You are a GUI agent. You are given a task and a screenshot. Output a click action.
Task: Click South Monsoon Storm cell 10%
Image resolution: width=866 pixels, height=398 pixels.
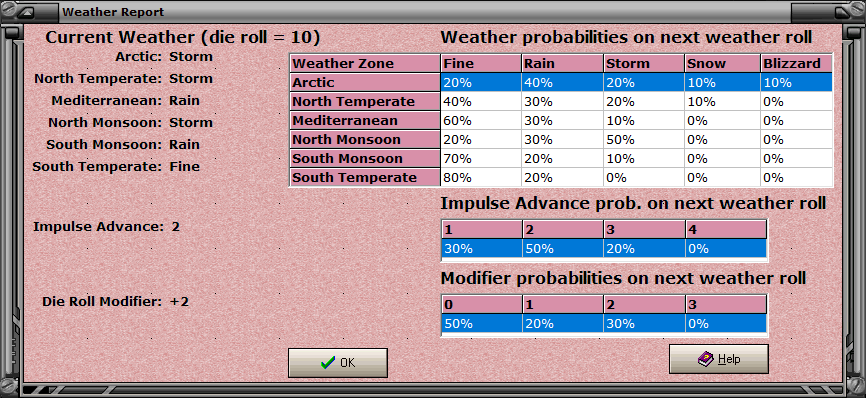tap(644, 158)
